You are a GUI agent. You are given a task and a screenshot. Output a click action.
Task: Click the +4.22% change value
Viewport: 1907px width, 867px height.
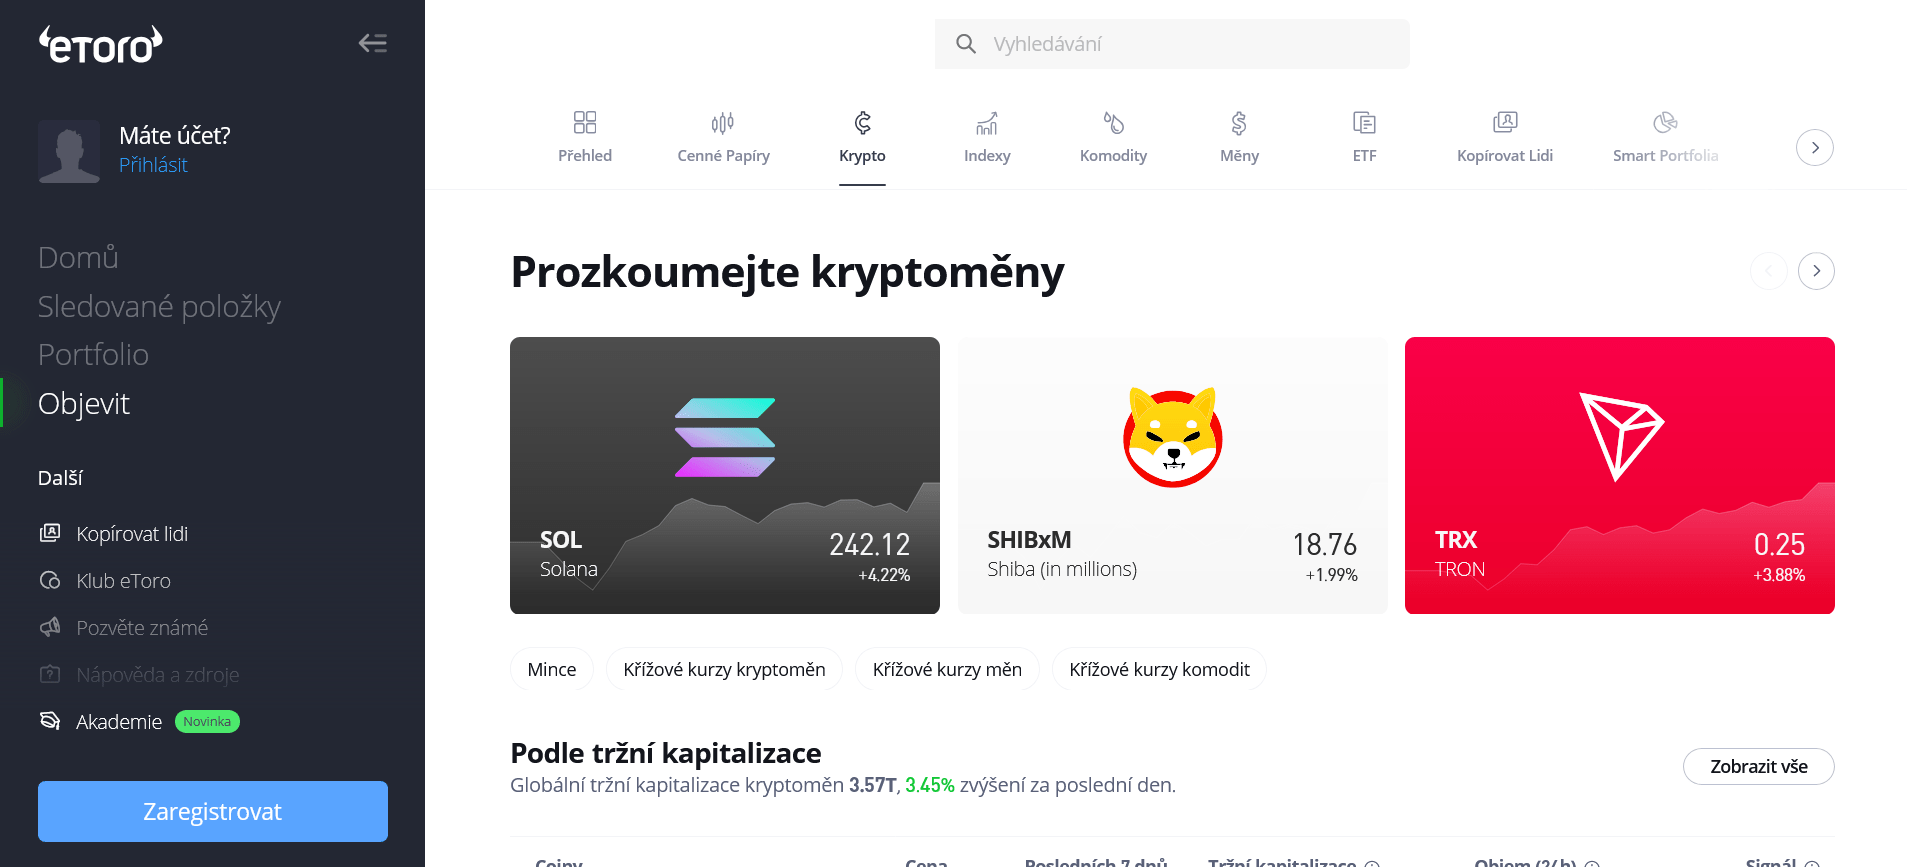(884, 575)
